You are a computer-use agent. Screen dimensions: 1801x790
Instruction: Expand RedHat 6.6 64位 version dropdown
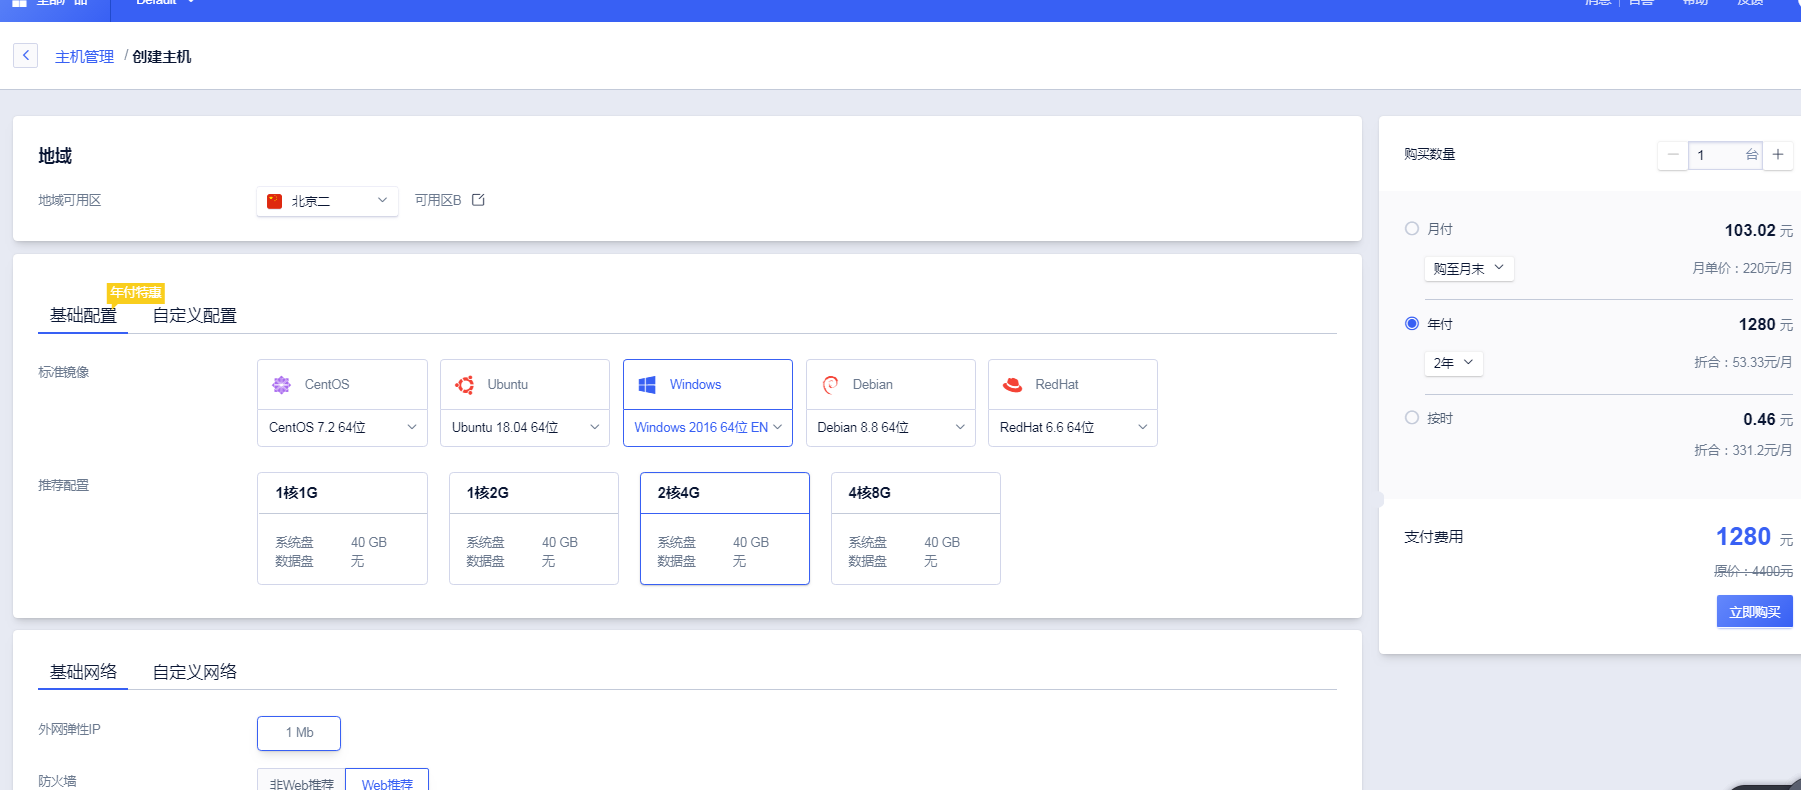pyautogui.click(x=1073, y=428)
